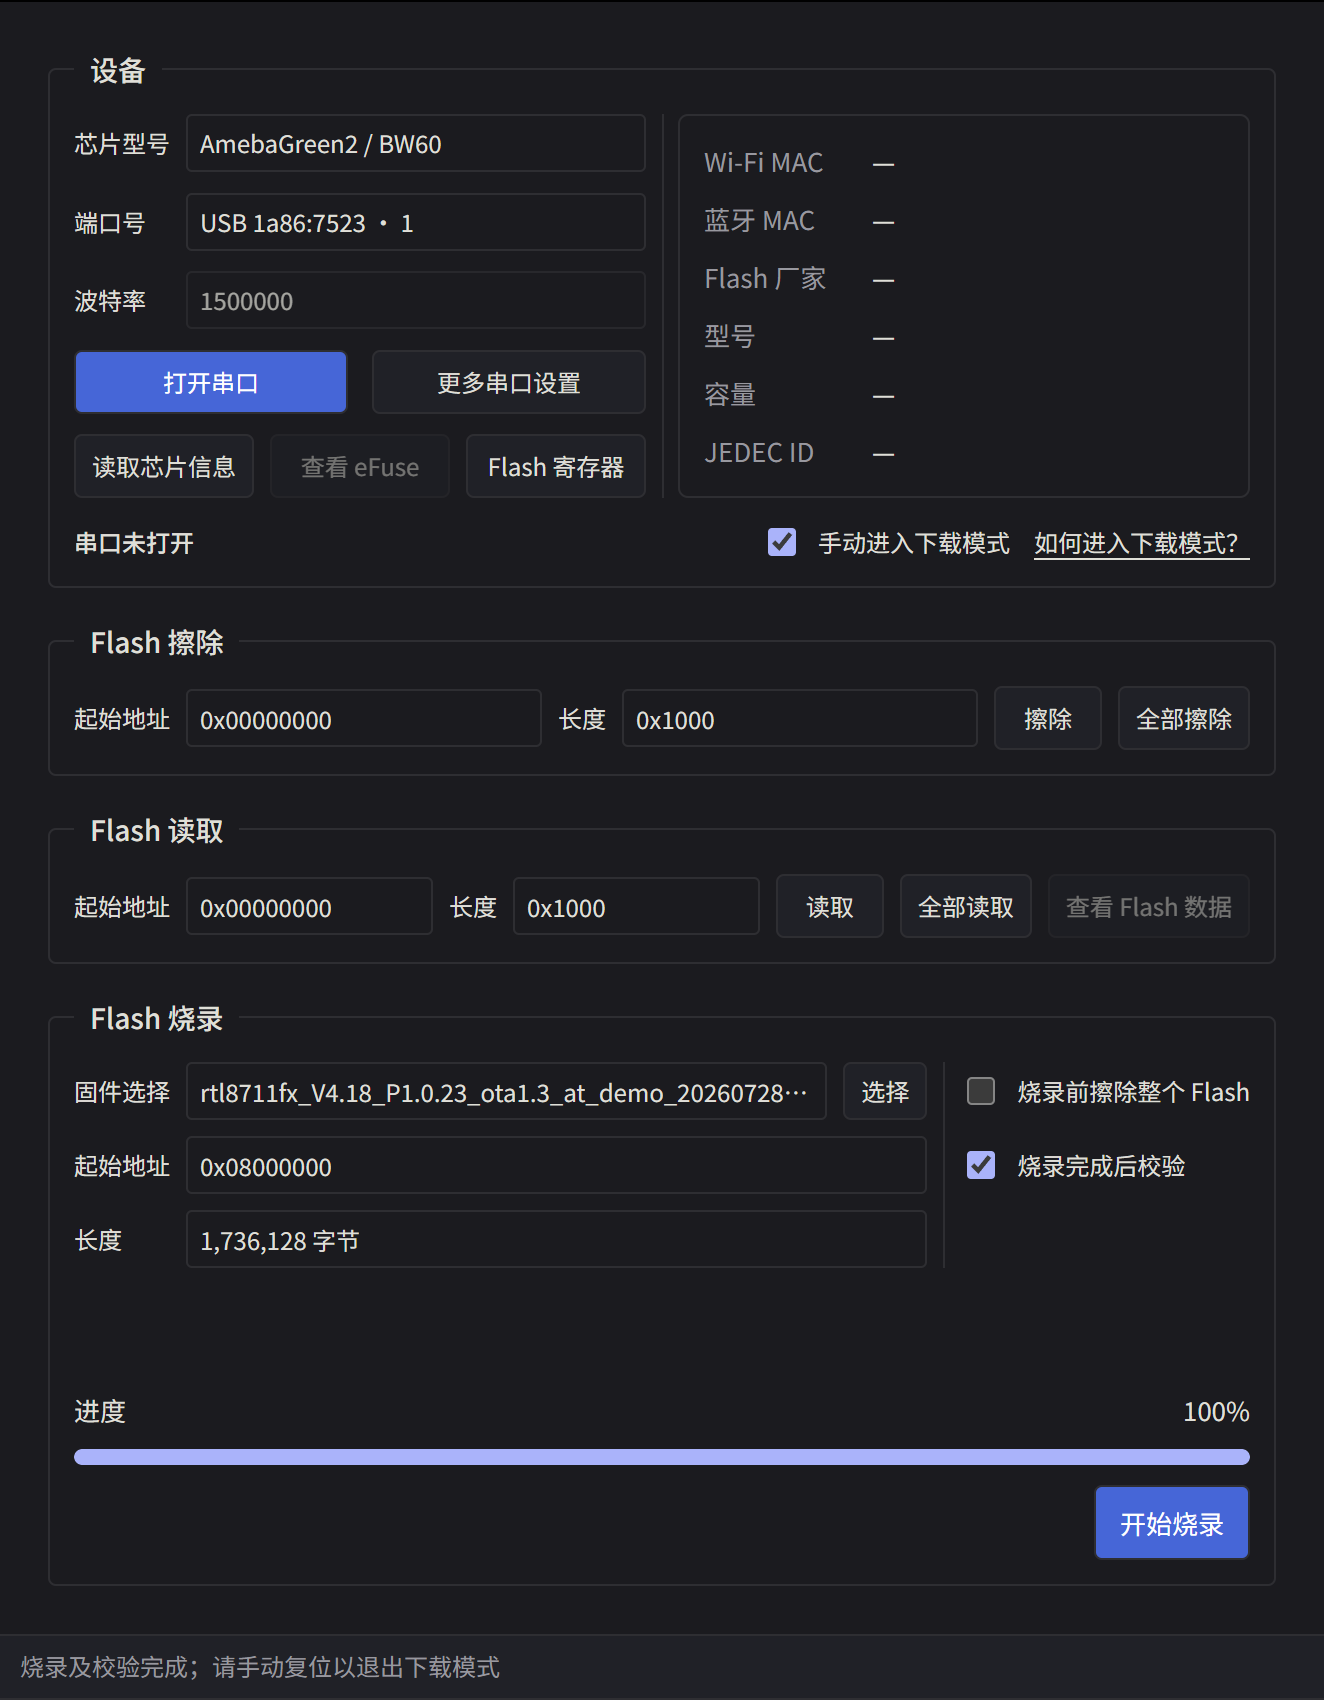Click the 蓝牙 MAC label
1324x1700 pixels.
[759, 221]
